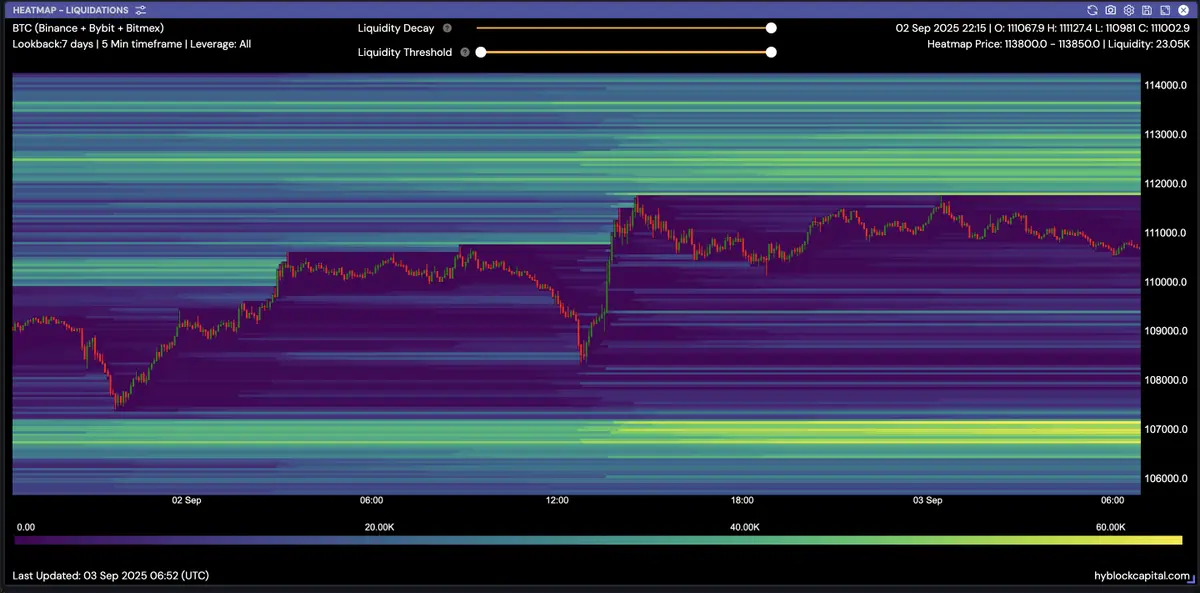
Task: Click the 112000.0 price axis label
Action: (1165, 183)
